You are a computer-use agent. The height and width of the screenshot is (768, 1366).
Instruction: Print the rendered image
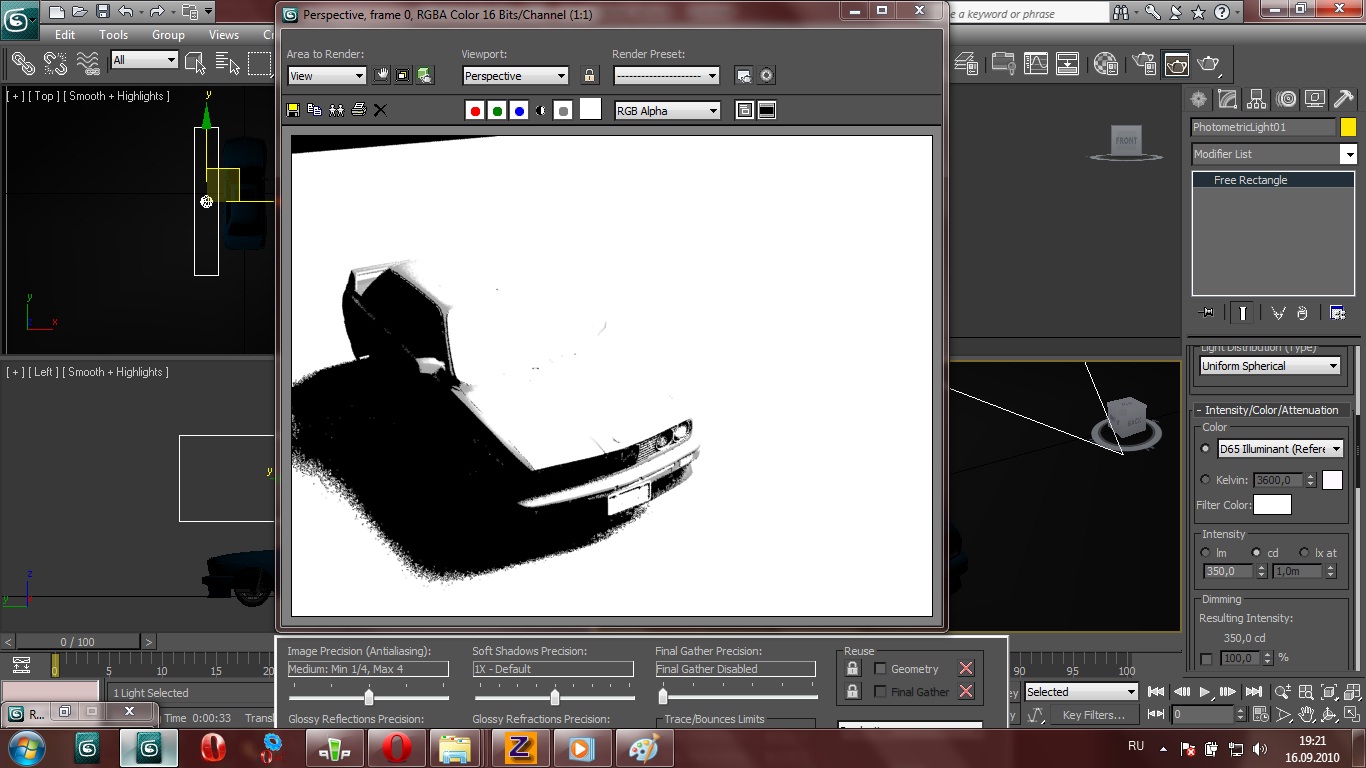pos(358,110)
